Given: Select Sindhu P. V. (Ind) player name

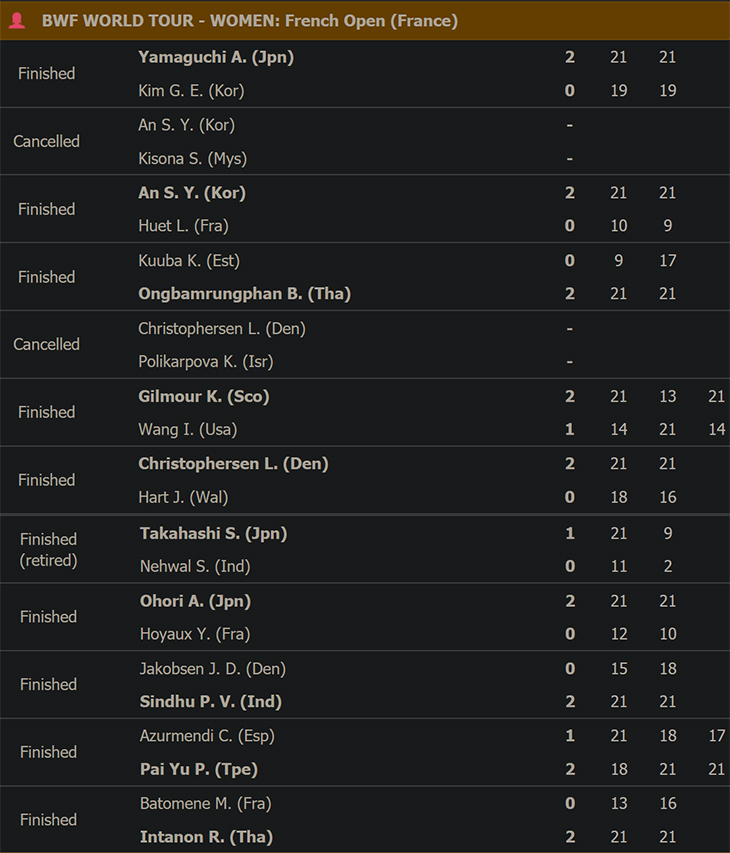Looking at the screenshot, I should point(211,702).
